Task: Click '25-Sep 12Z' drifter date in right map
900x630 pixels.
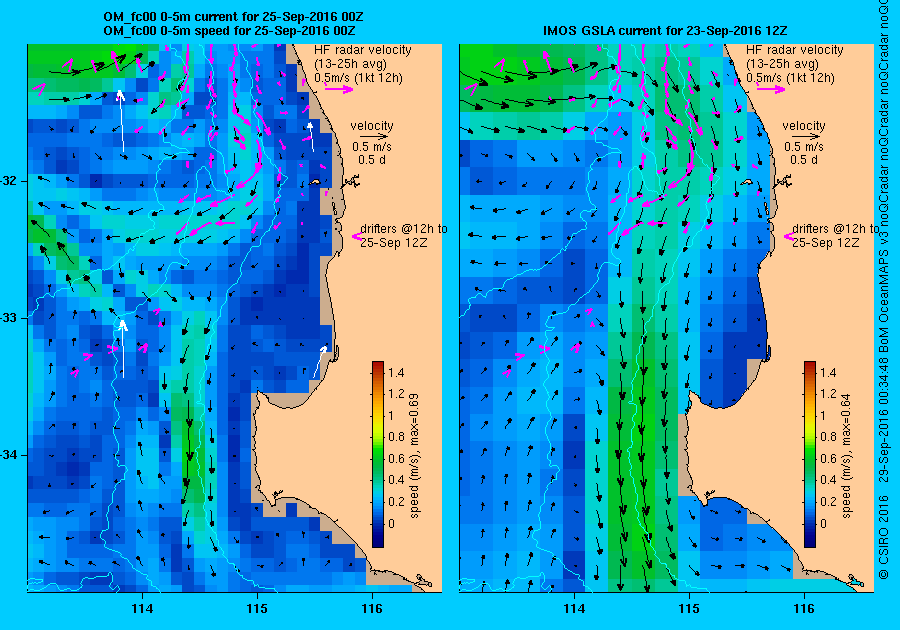Action: 826,242
